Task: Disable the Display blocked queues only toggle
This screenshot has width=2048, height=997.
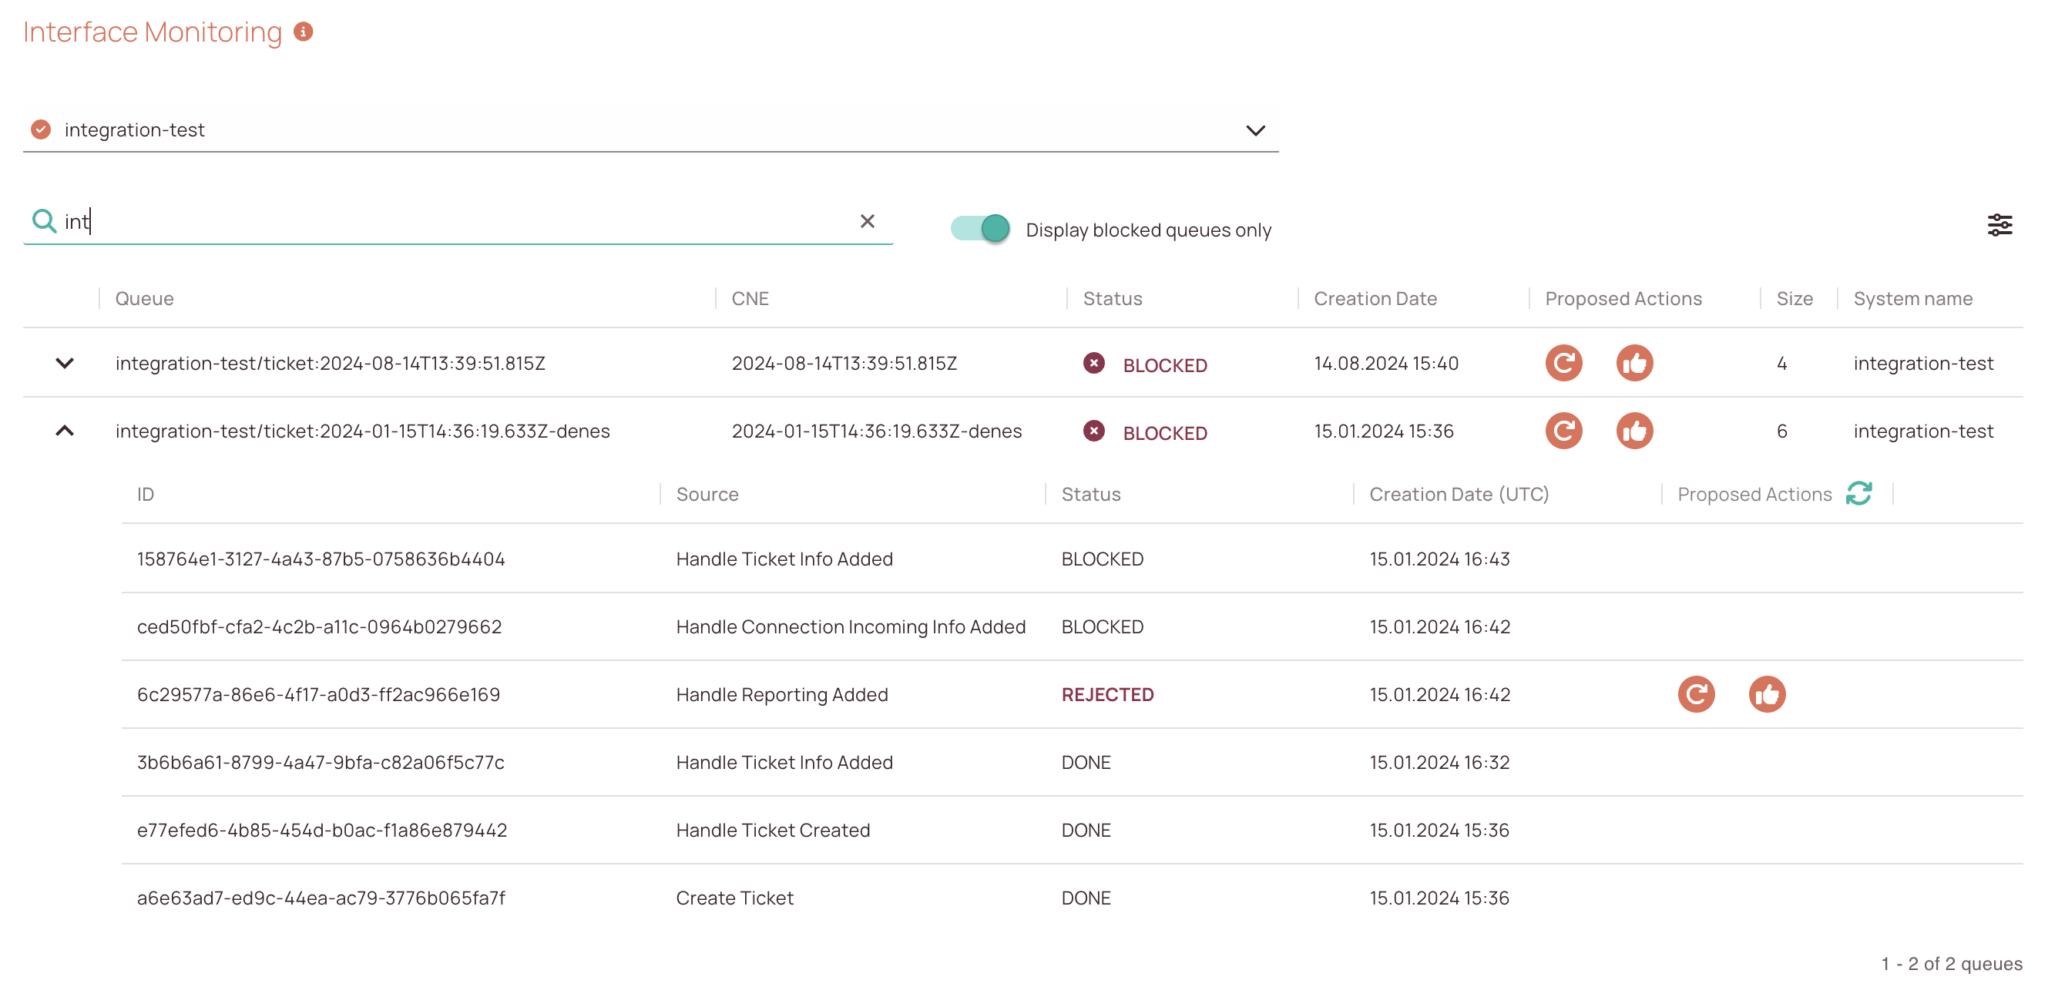Action: coord(981,228)
